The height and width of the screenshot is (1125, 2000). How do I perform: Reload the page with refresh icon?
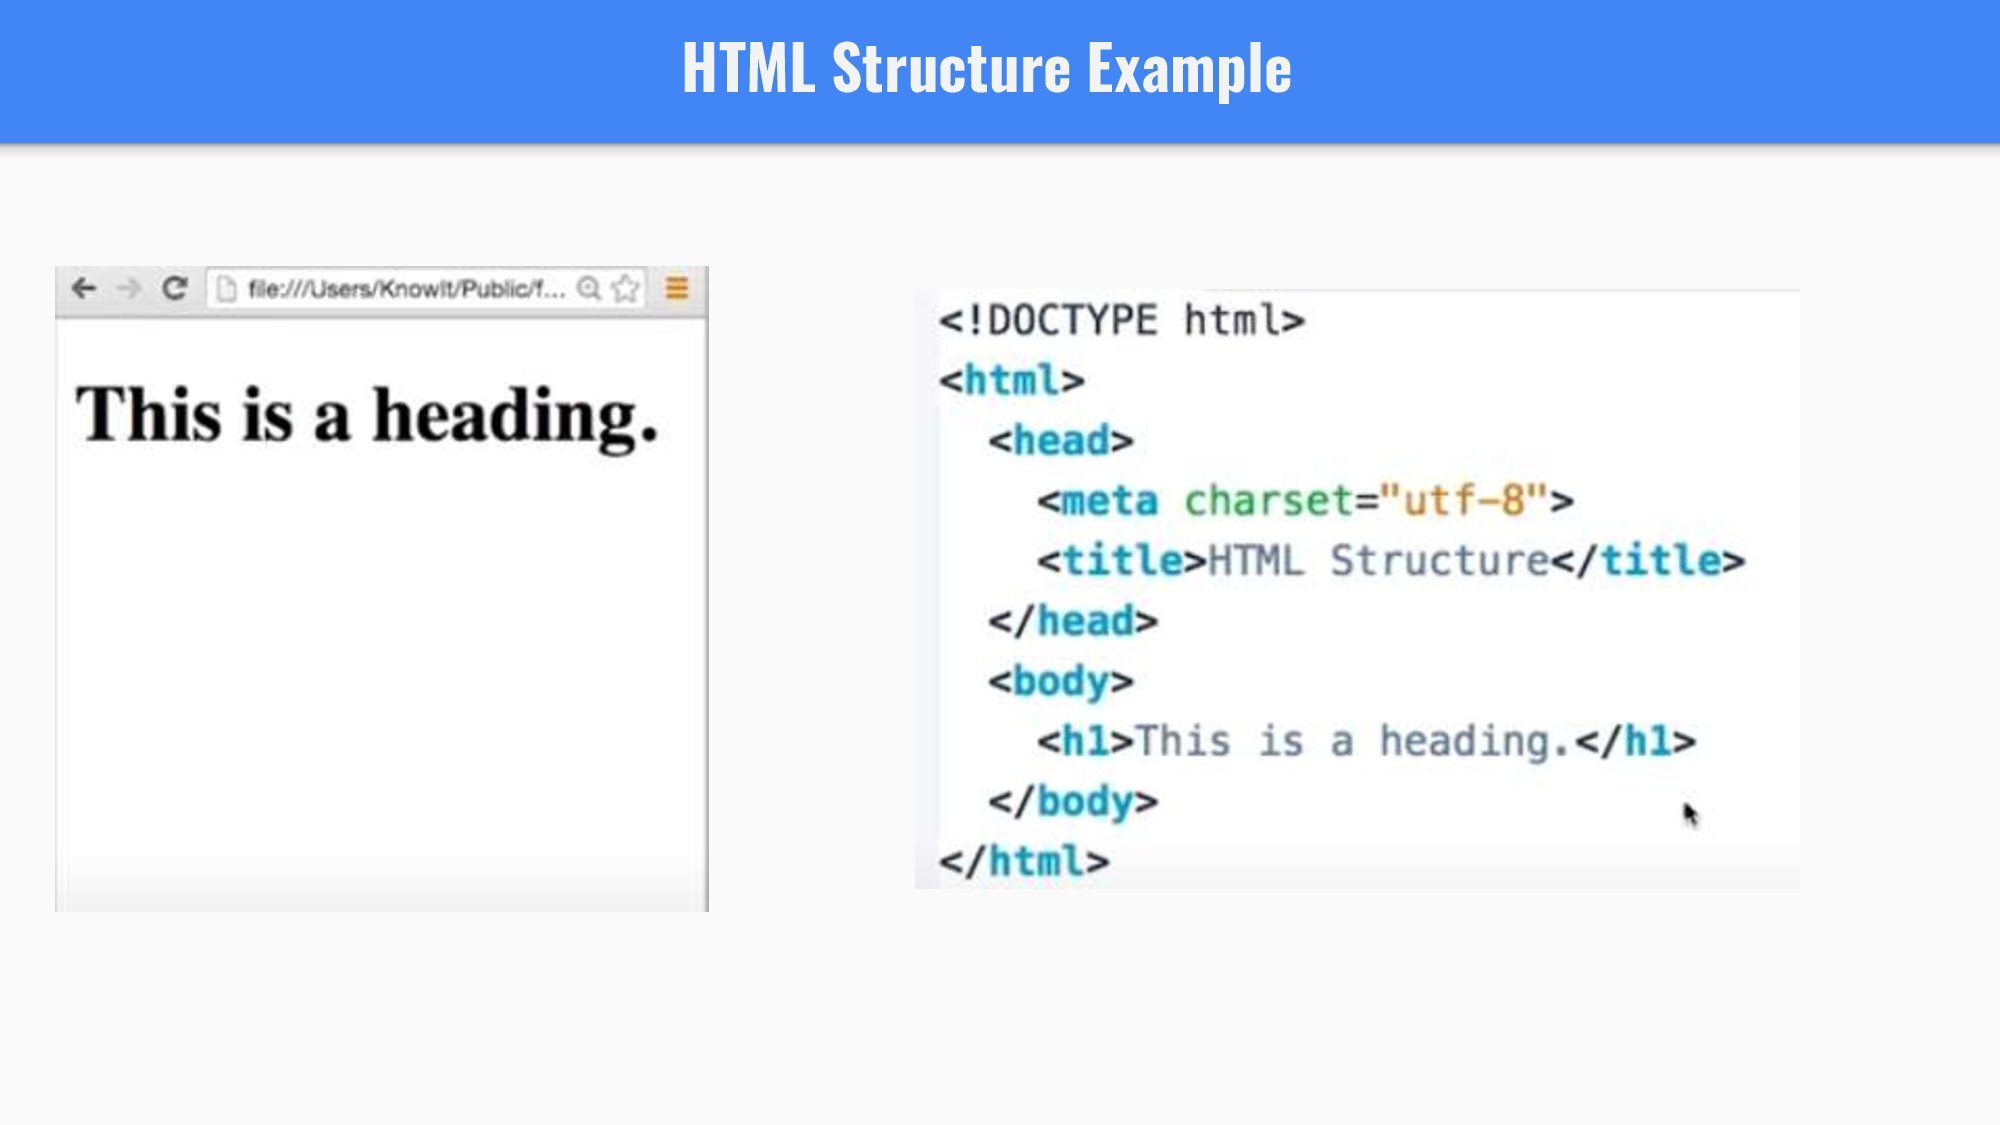(x=175, y=289)
